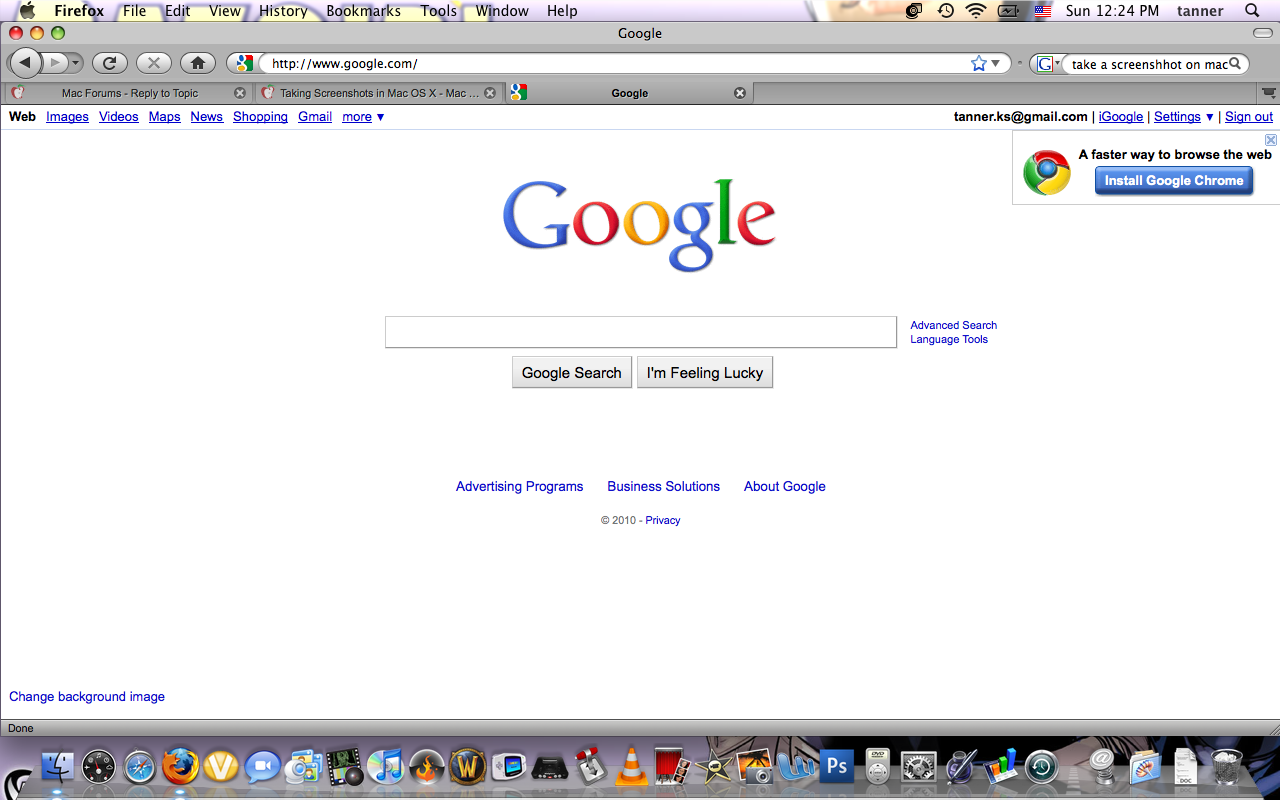The width and height of the screenshot is (1280, 800).
Task: Open Time Machine from the Dock
Action: [1041, 768]
